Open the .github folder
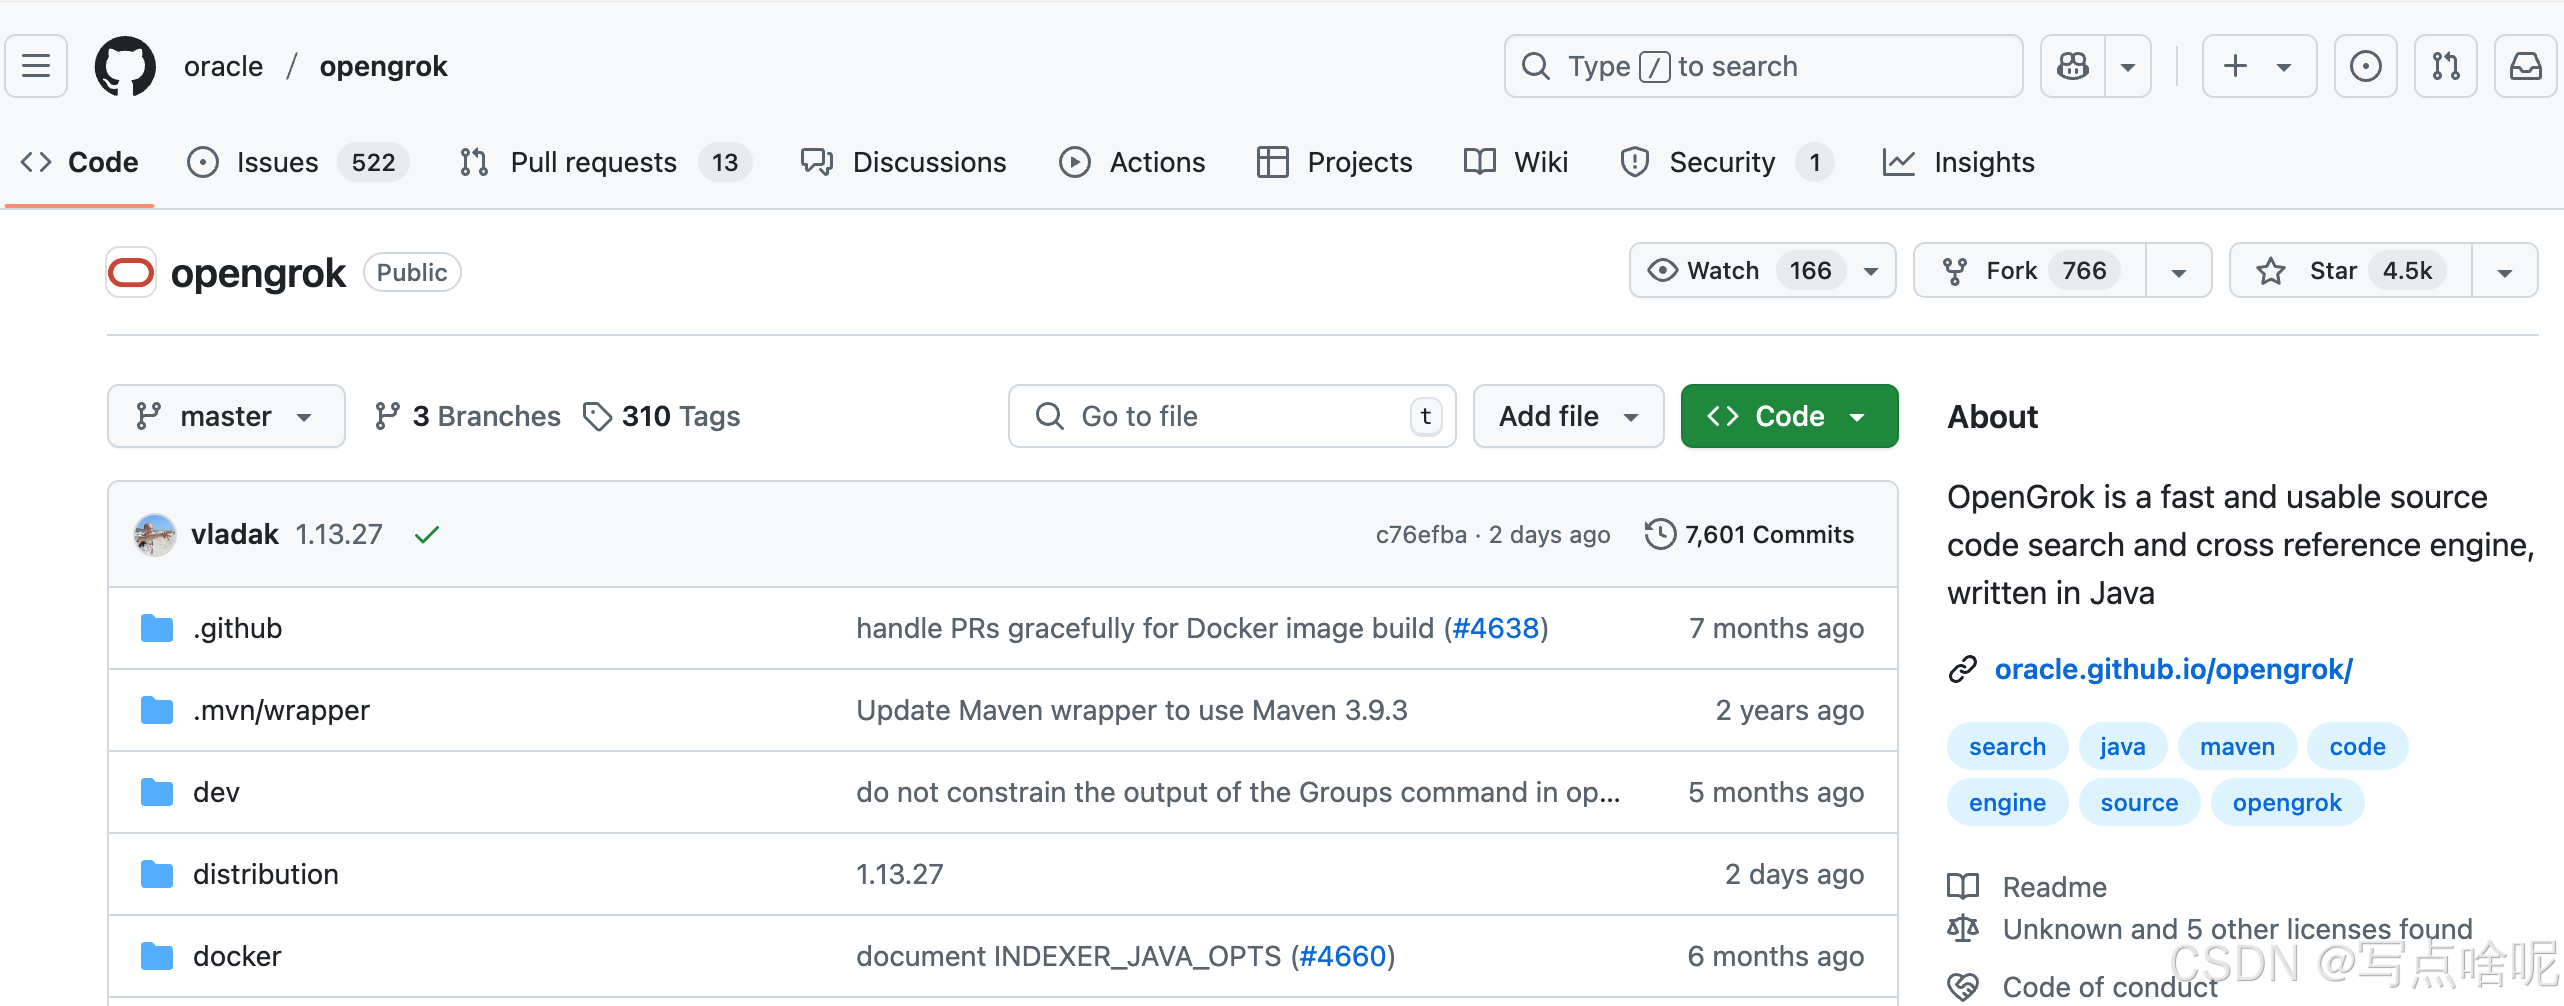The image size is (2564, 1006). (x=238, y=628)
